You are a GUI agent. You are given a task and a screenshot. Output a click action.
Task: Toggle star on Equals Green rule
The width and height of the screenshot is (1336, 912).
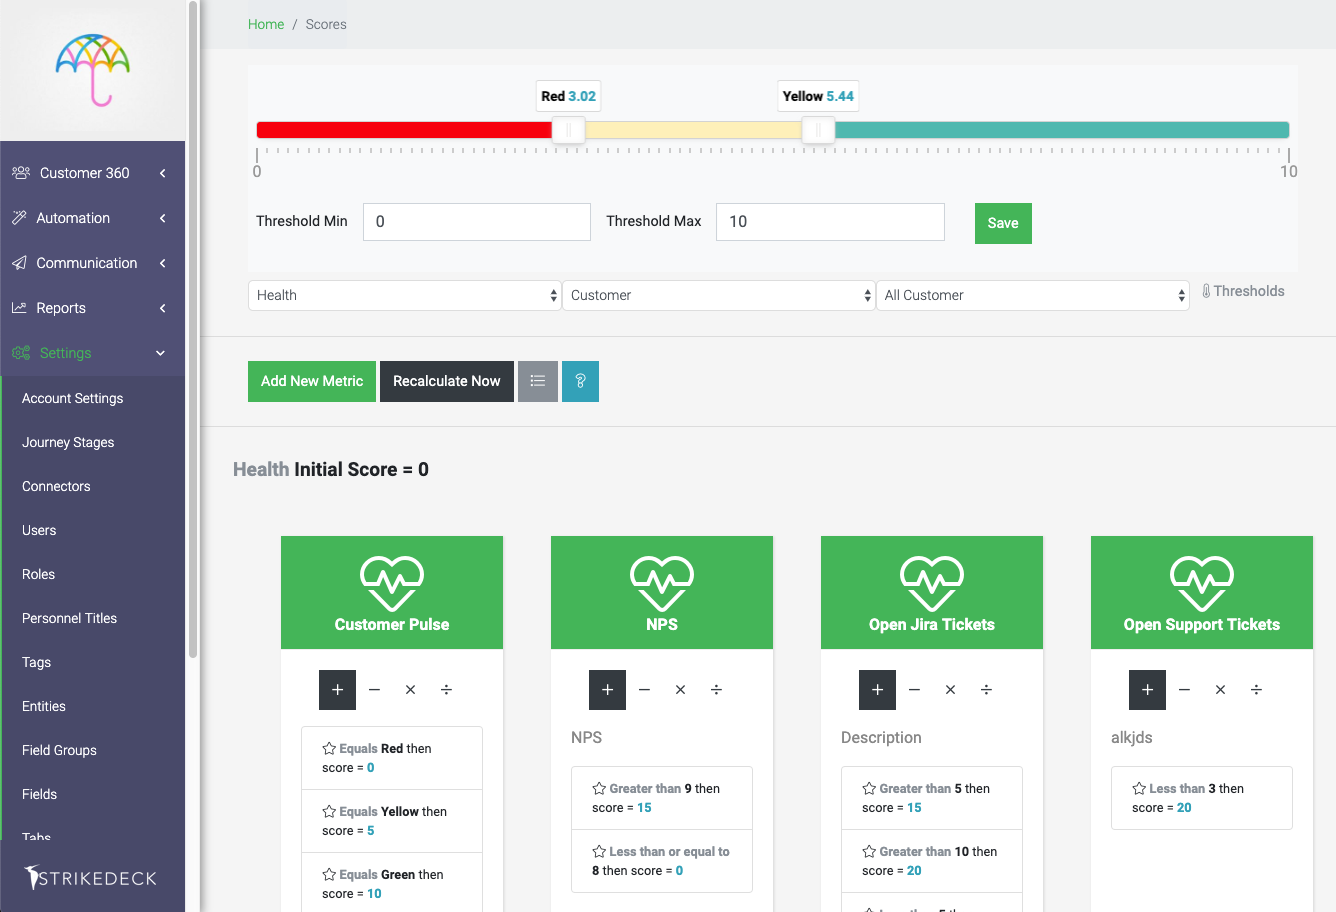click(x=329, y=874)
